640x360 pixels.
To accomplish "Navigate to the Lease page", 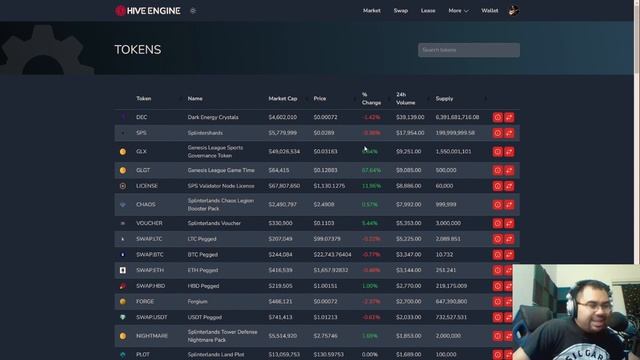I will click(428, 11).
